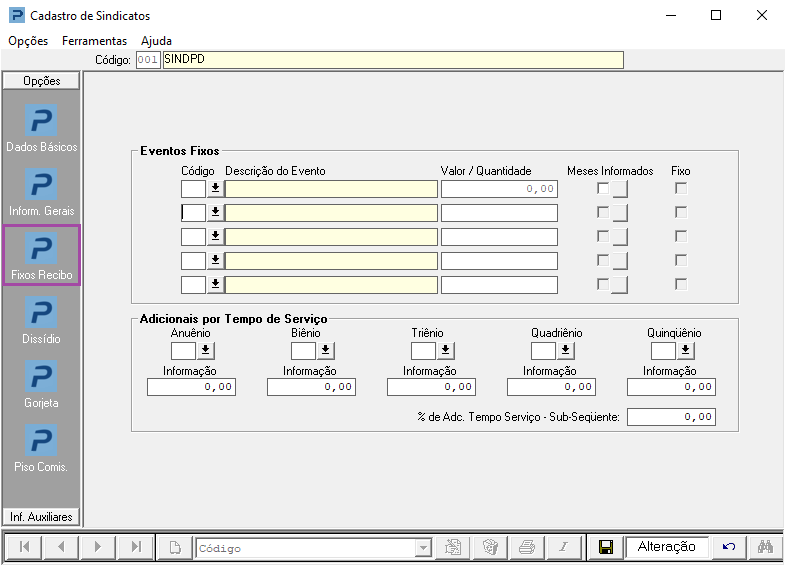Open the Ajuda menu
The width and height of the screenshot is (792, 570).
(x=156, y=41)
